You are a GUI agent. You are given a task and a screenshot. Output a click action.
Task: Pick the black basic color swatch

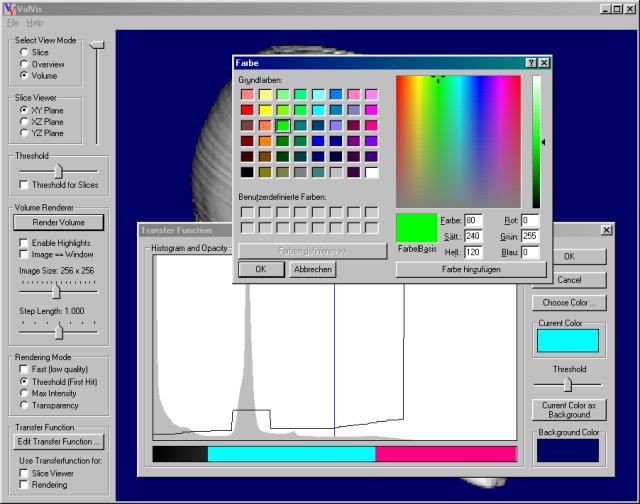[246, 173]
